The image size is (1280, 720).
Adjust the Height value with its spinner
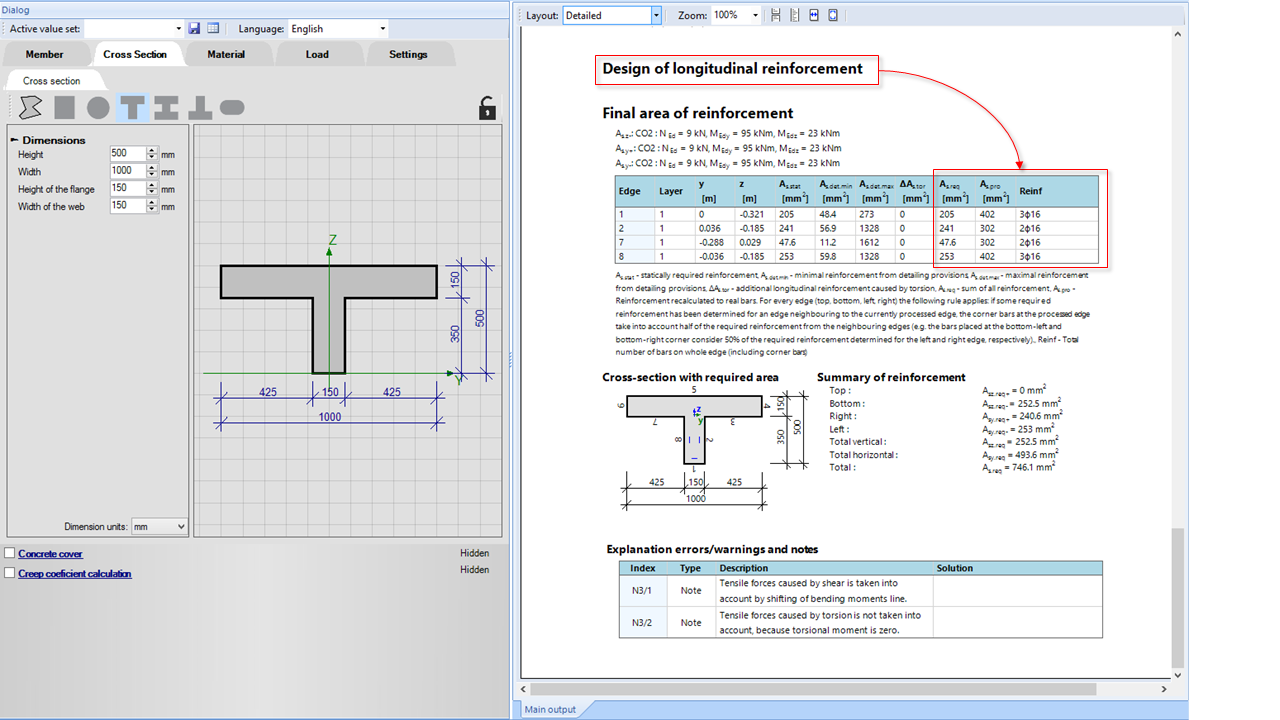coord(152,154)
